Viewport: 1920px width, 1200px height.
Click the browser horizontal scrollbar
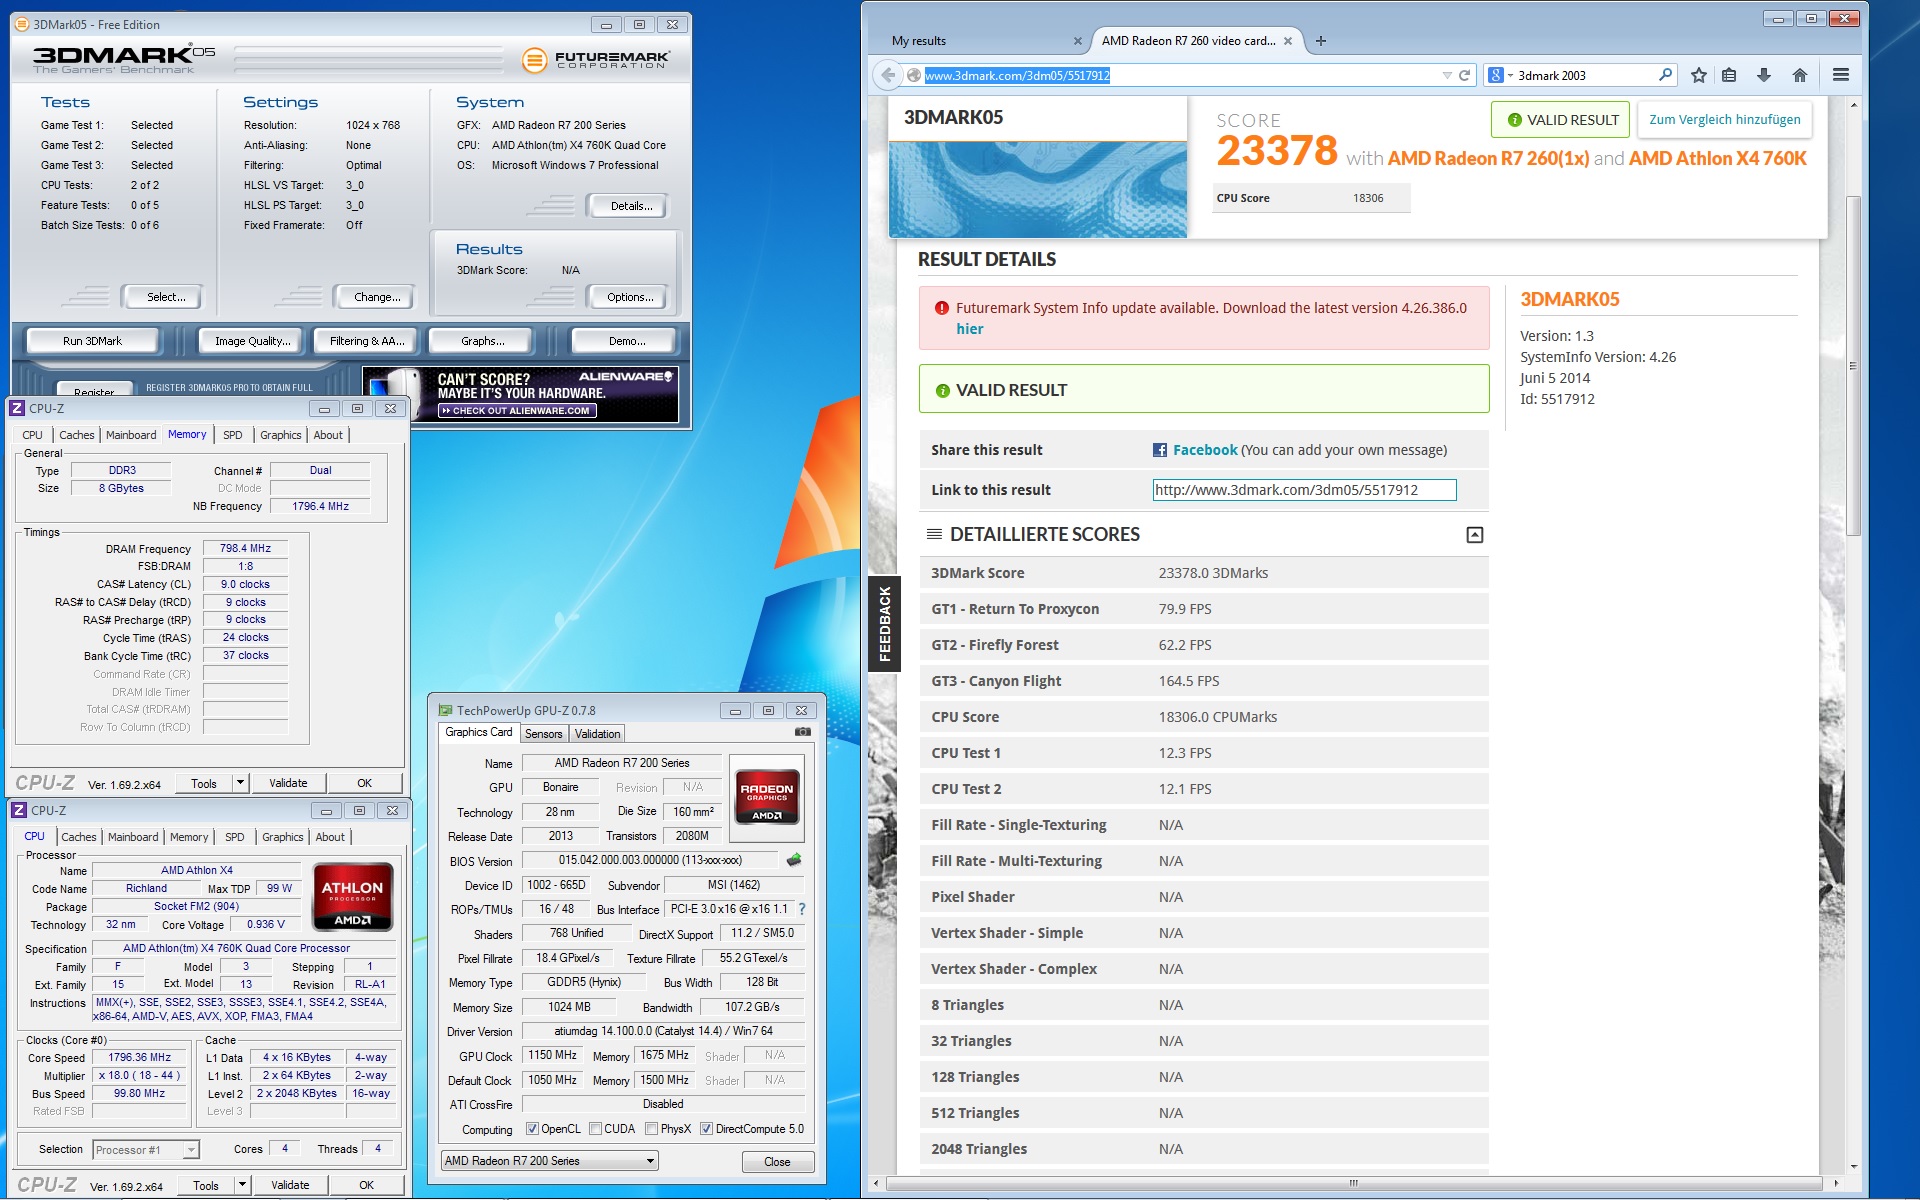tap(1354, 1183)
